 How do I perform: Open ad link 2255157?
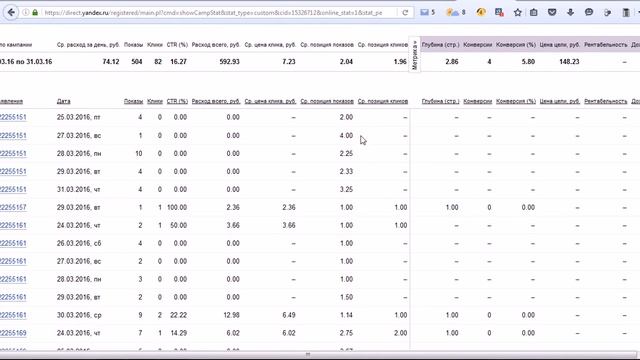coord(13,207)
